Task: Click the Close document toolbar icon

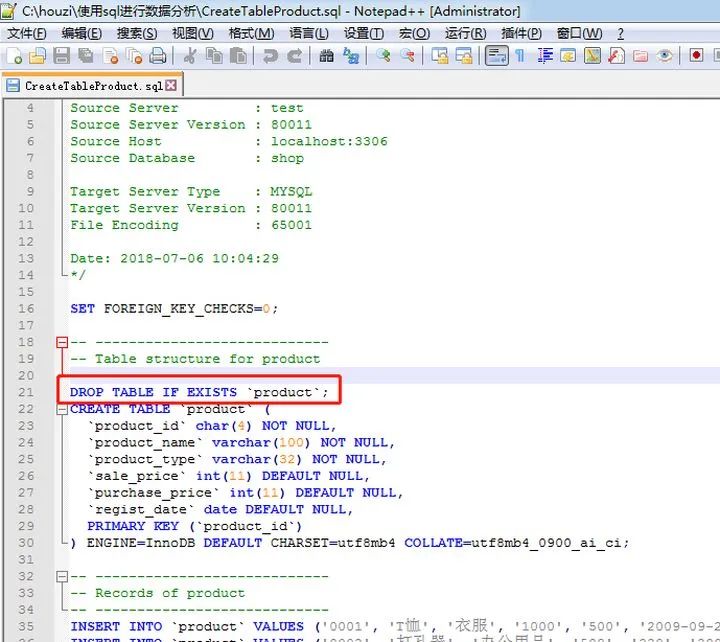Action: [x=111, y=56]
